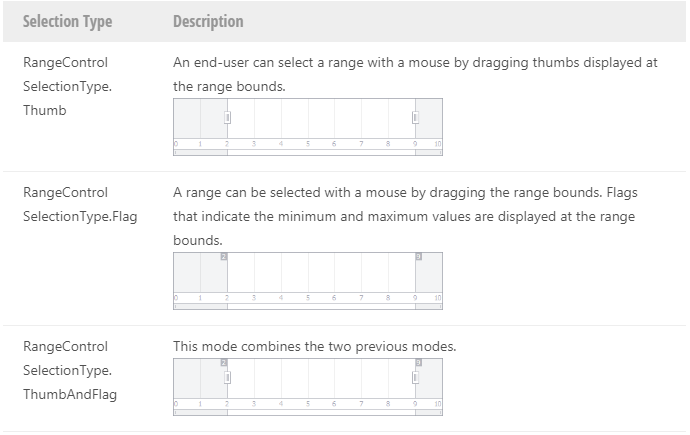Click right thumb in Thumb mode range control
690x435 pixels.
(415, 118)
